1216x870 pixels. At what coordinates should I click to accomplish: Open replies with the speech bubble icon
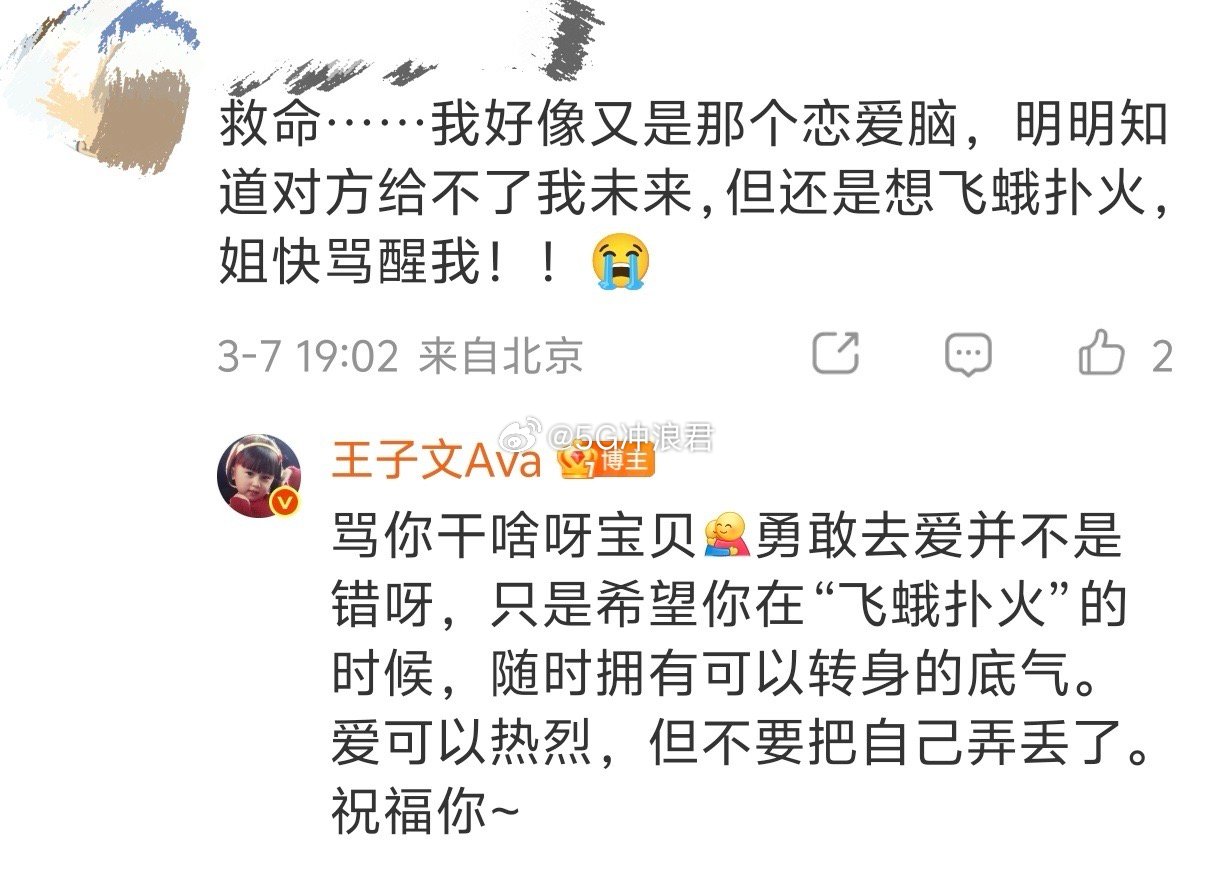point(967,355)
